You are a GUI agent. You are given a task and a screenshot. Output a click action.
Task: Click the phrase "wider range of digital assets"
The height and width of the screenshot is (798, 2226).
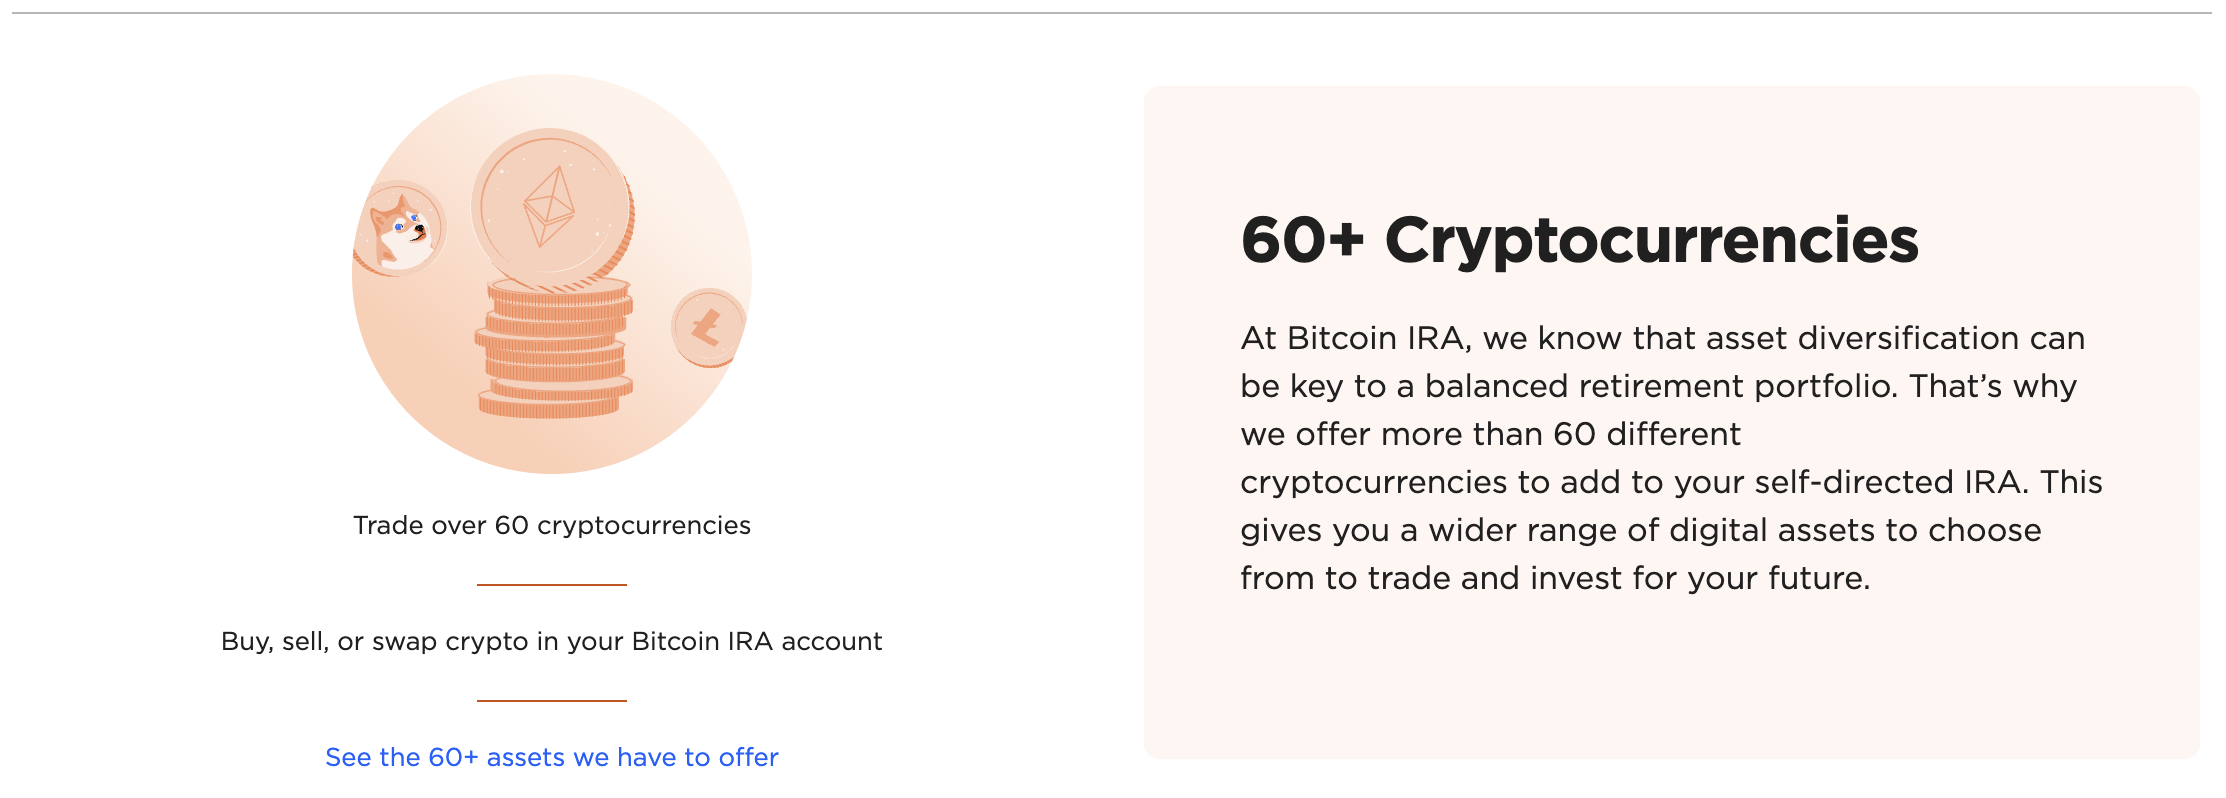click(1650, 530)
